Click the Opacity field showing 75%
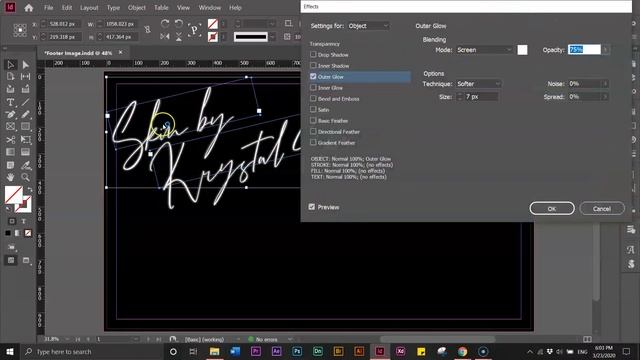This screenshot has width=640, height=360. (x=584, y=50)
